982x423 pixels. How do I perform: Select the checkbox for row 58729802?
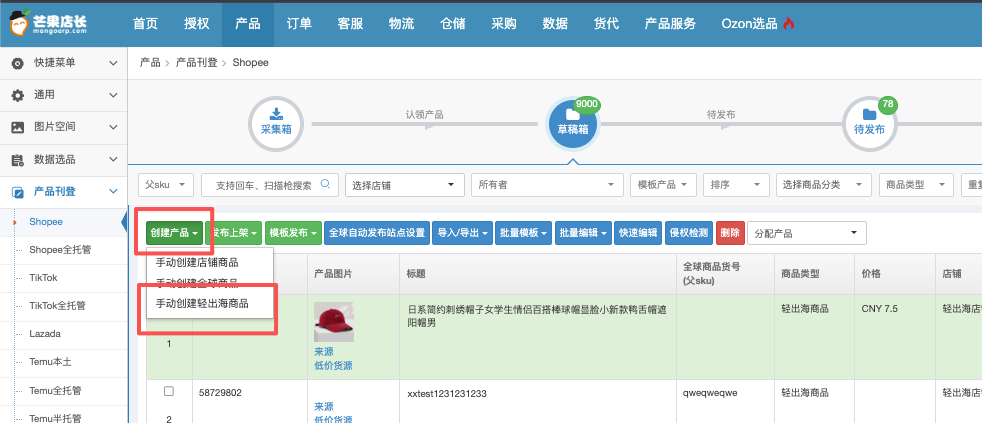pos(169,390)
